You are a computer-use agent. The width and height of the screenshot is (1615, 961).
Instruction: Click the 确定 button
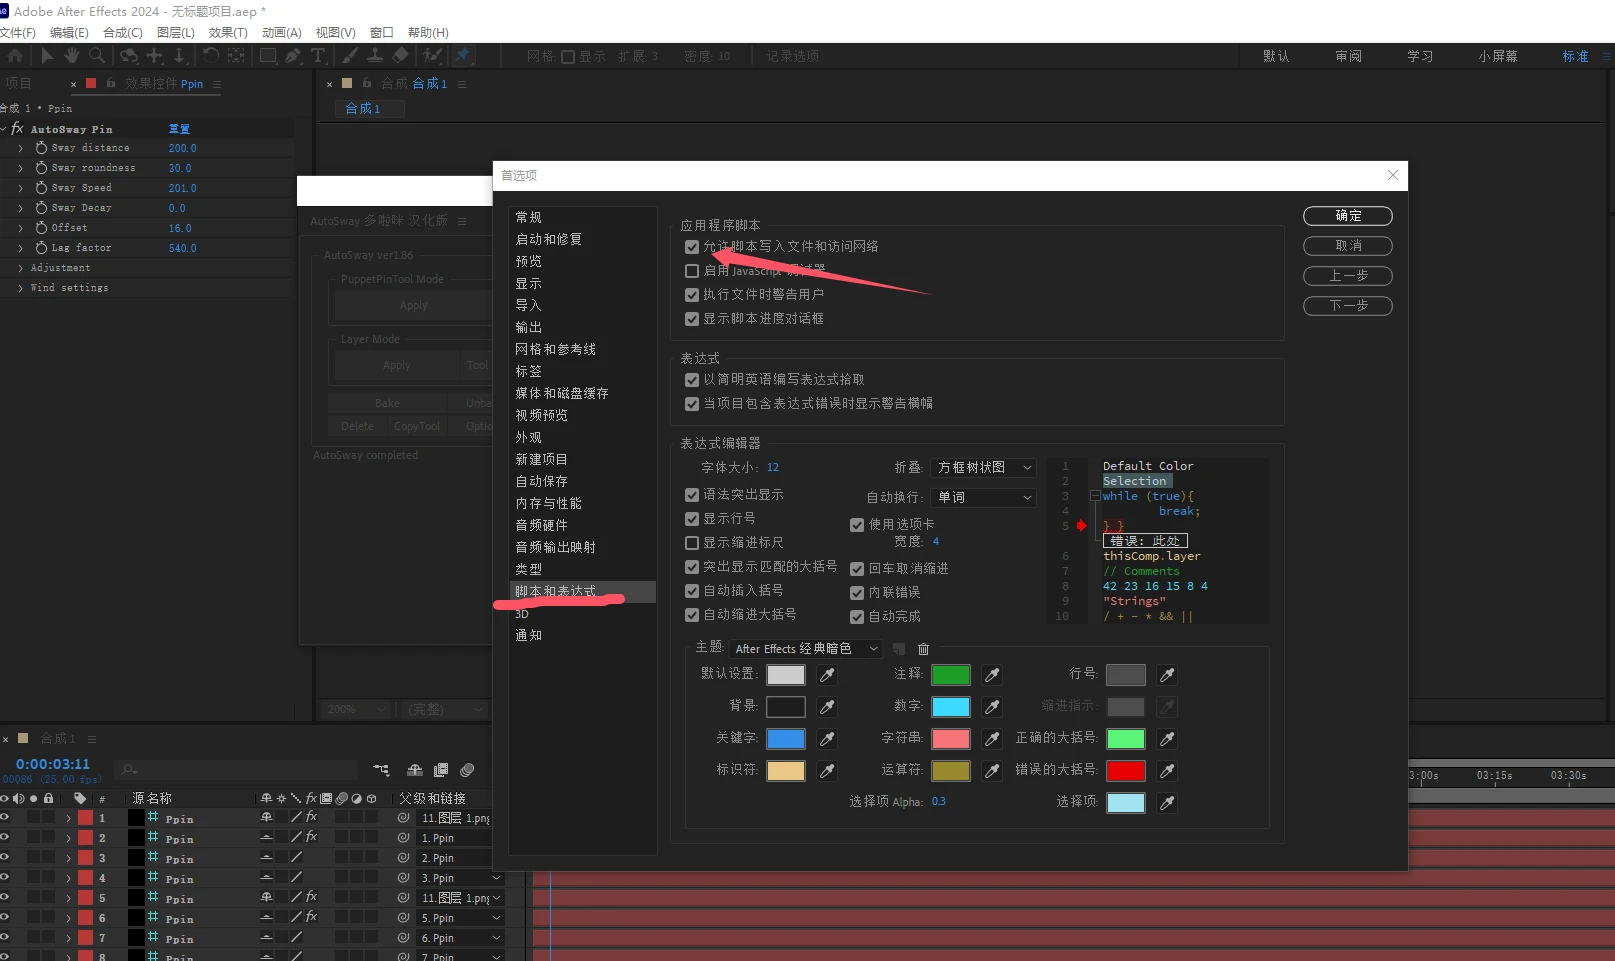pos(1347,216)
